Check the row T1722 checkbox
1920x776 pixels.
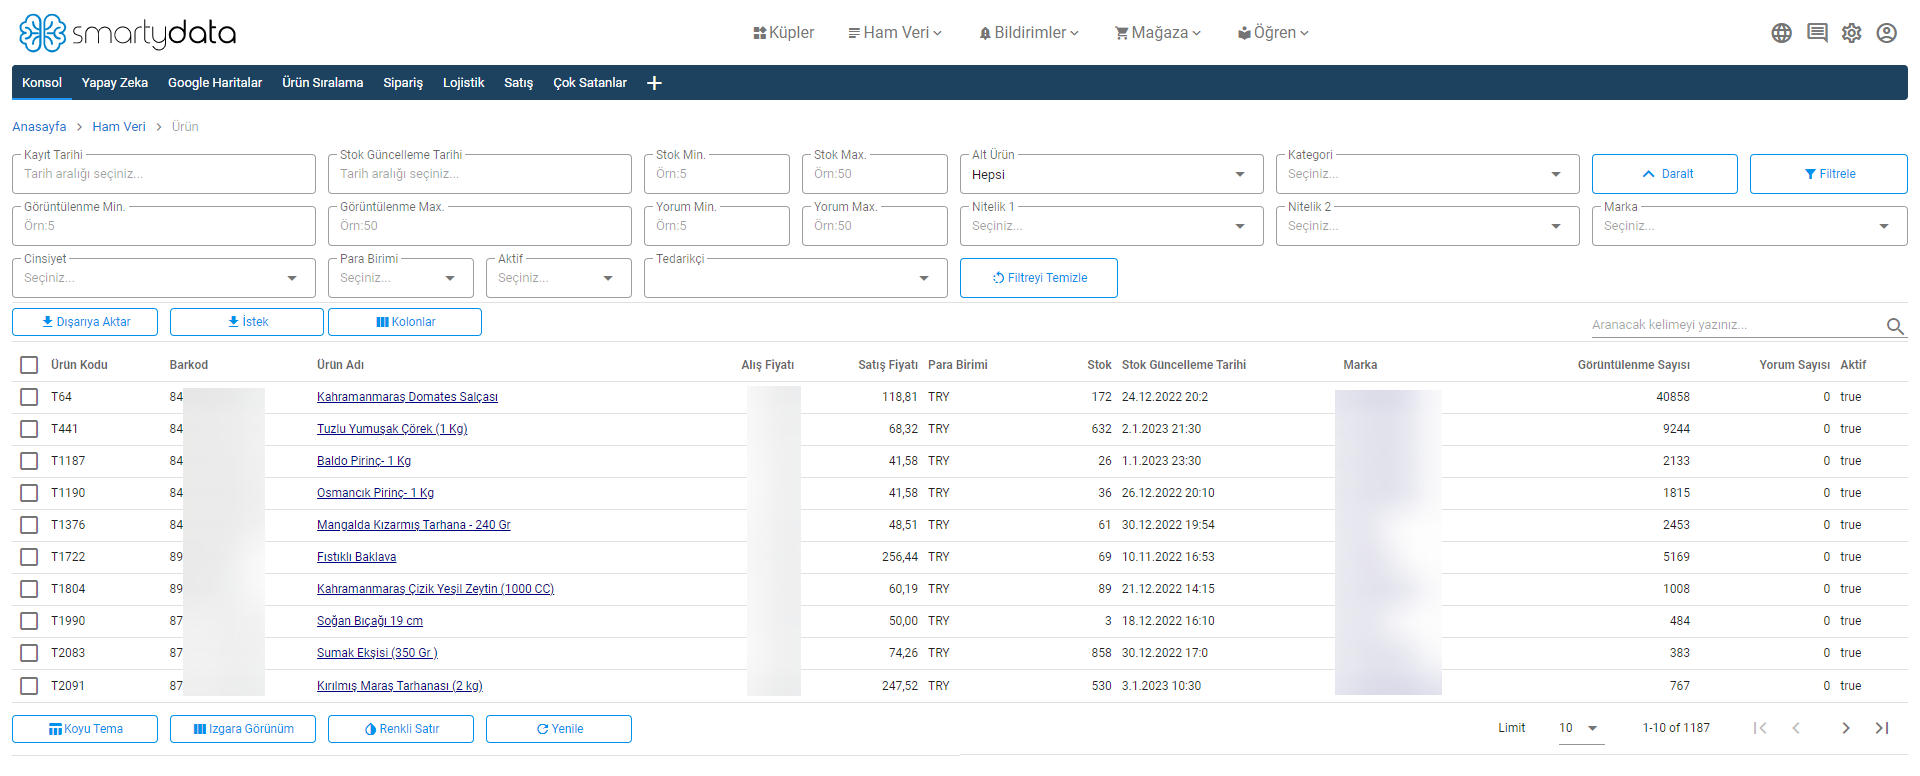coord(29,557)
